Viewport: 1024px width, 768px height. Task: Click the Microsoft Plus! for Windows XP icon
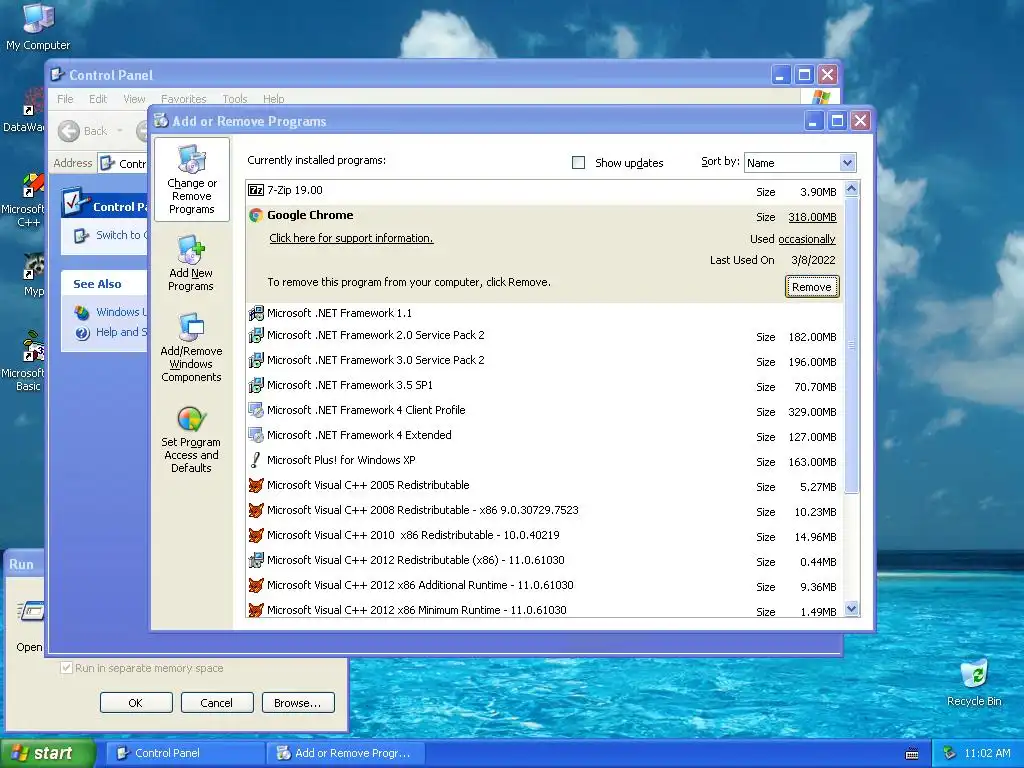pyautogui.click(x=256, y=460)
